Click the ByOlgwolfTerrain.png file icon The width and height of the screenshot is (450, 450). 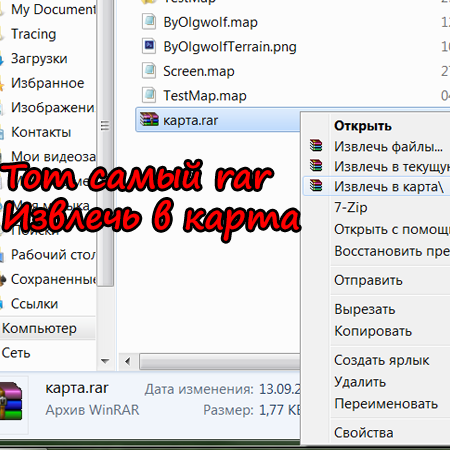tap(149, 46)
